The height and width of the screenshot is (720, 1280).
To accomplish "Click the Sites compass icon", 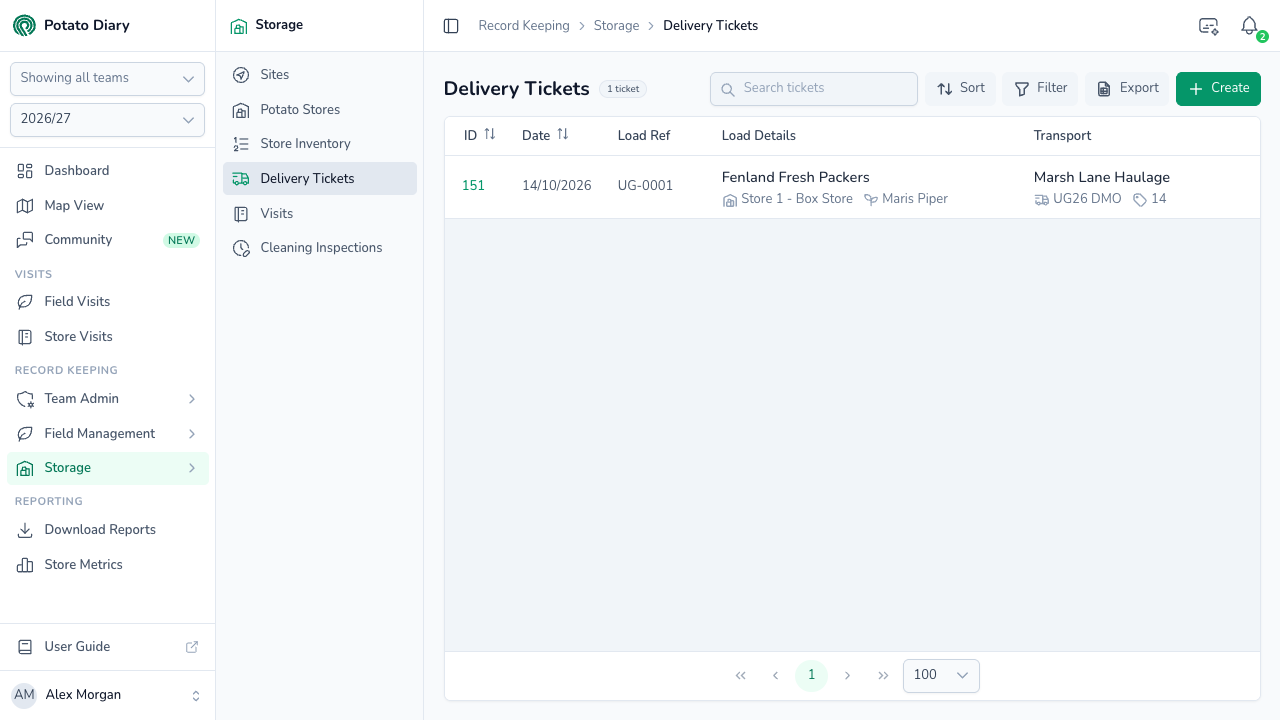I will [241, 75].
